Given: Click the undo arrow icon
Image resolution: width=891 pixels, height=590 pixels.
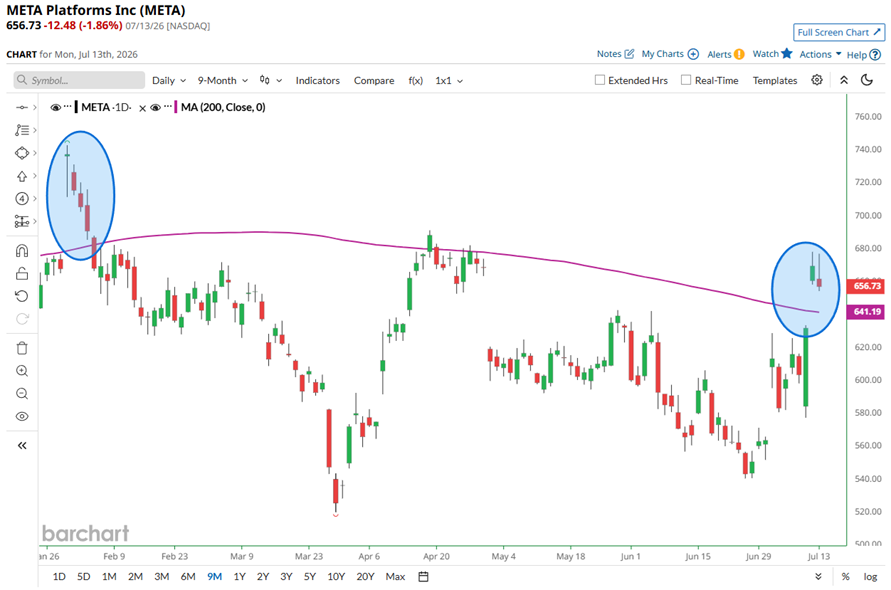Looking at the screenshot, I should click(x=22, y=296).
